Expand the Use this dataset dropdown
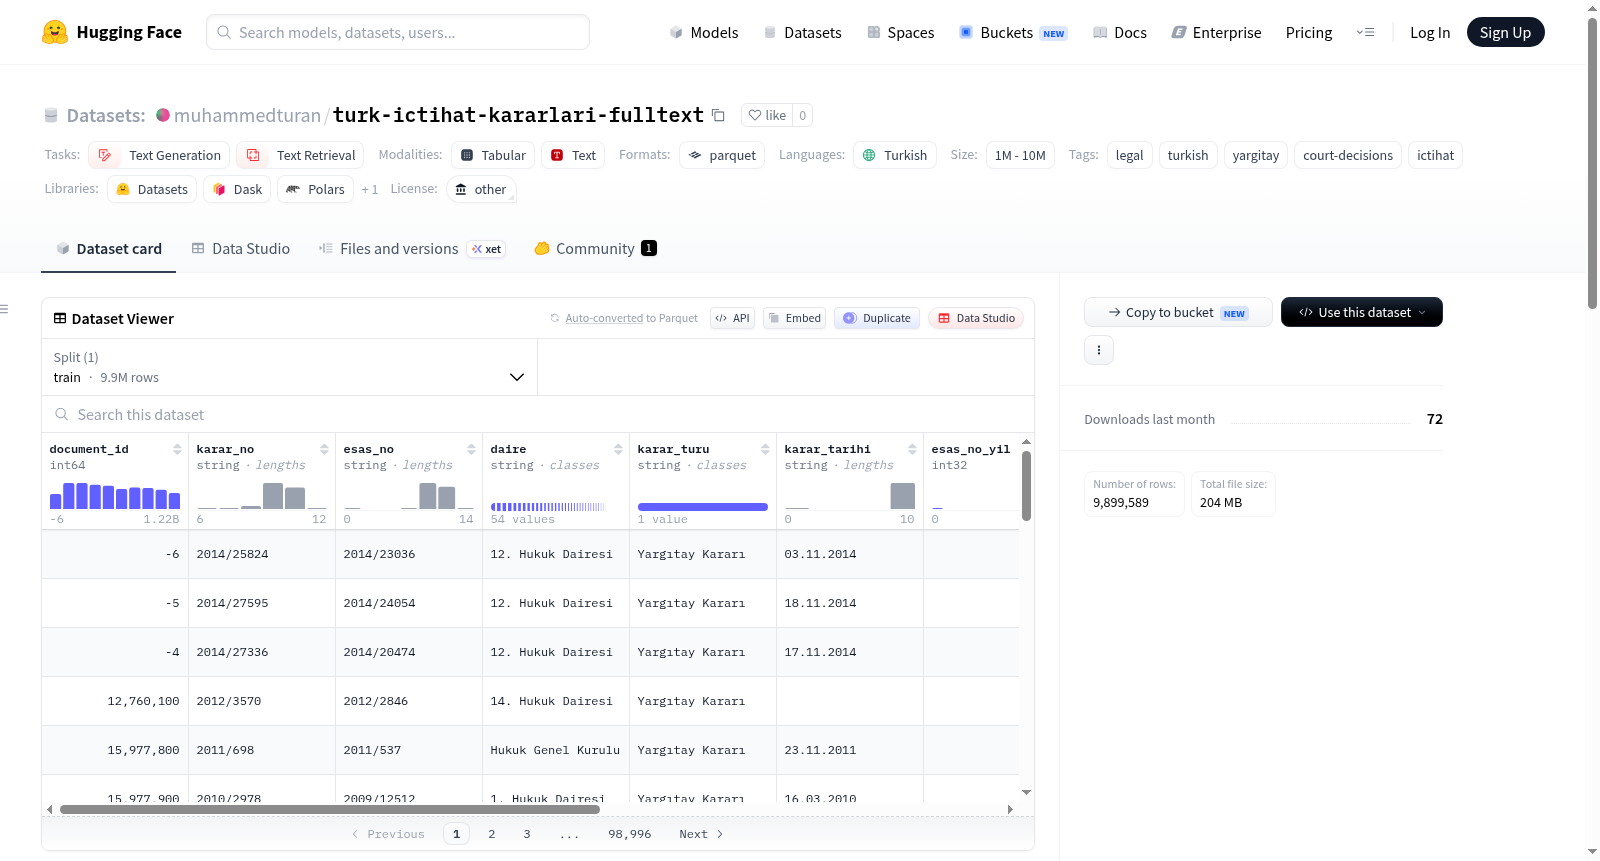 tap(1362, 312)
